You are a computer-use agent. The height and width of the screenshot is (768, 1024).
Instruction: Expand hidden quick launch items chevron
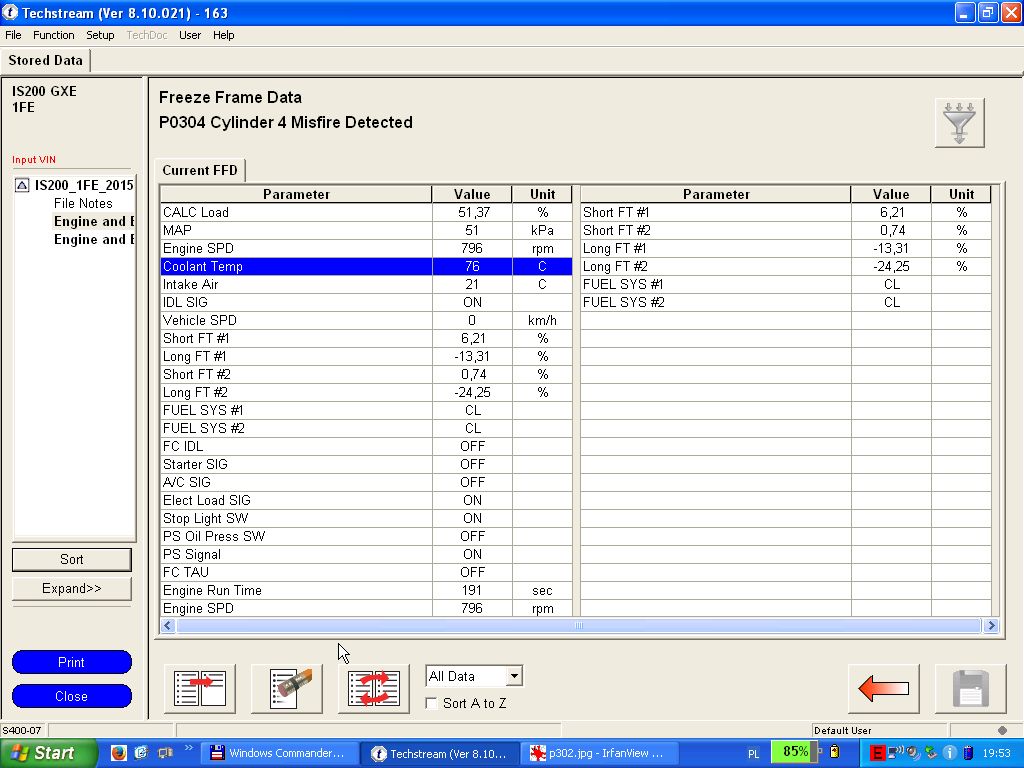189,748
